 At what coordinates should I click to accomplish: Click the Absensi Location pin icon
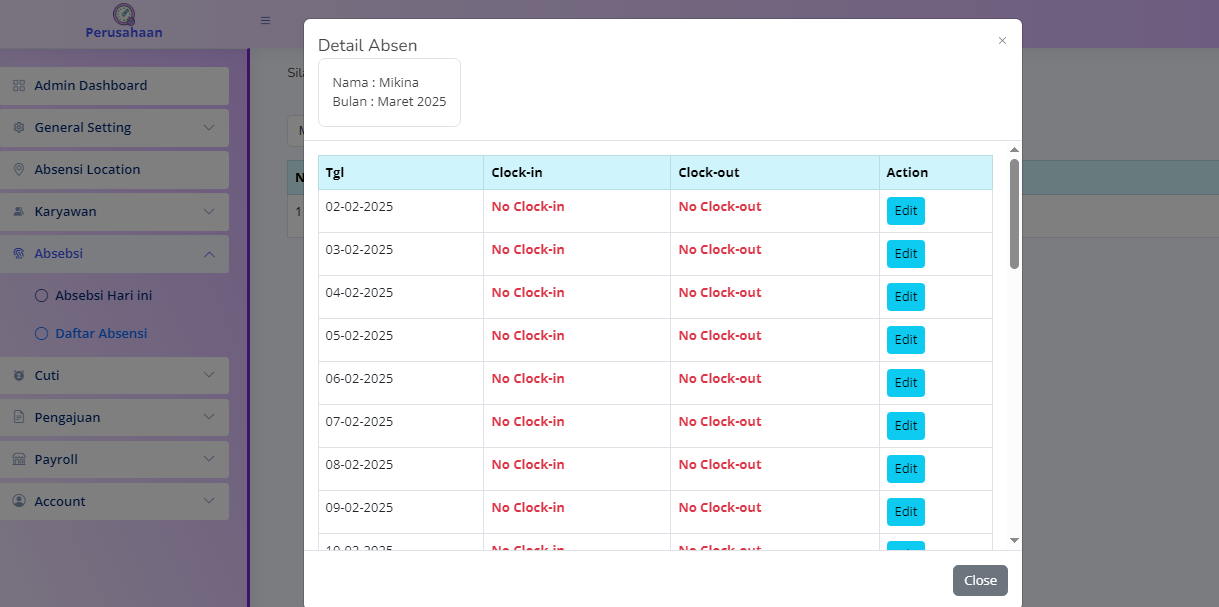pyautogui.click(x=19, y=170)
